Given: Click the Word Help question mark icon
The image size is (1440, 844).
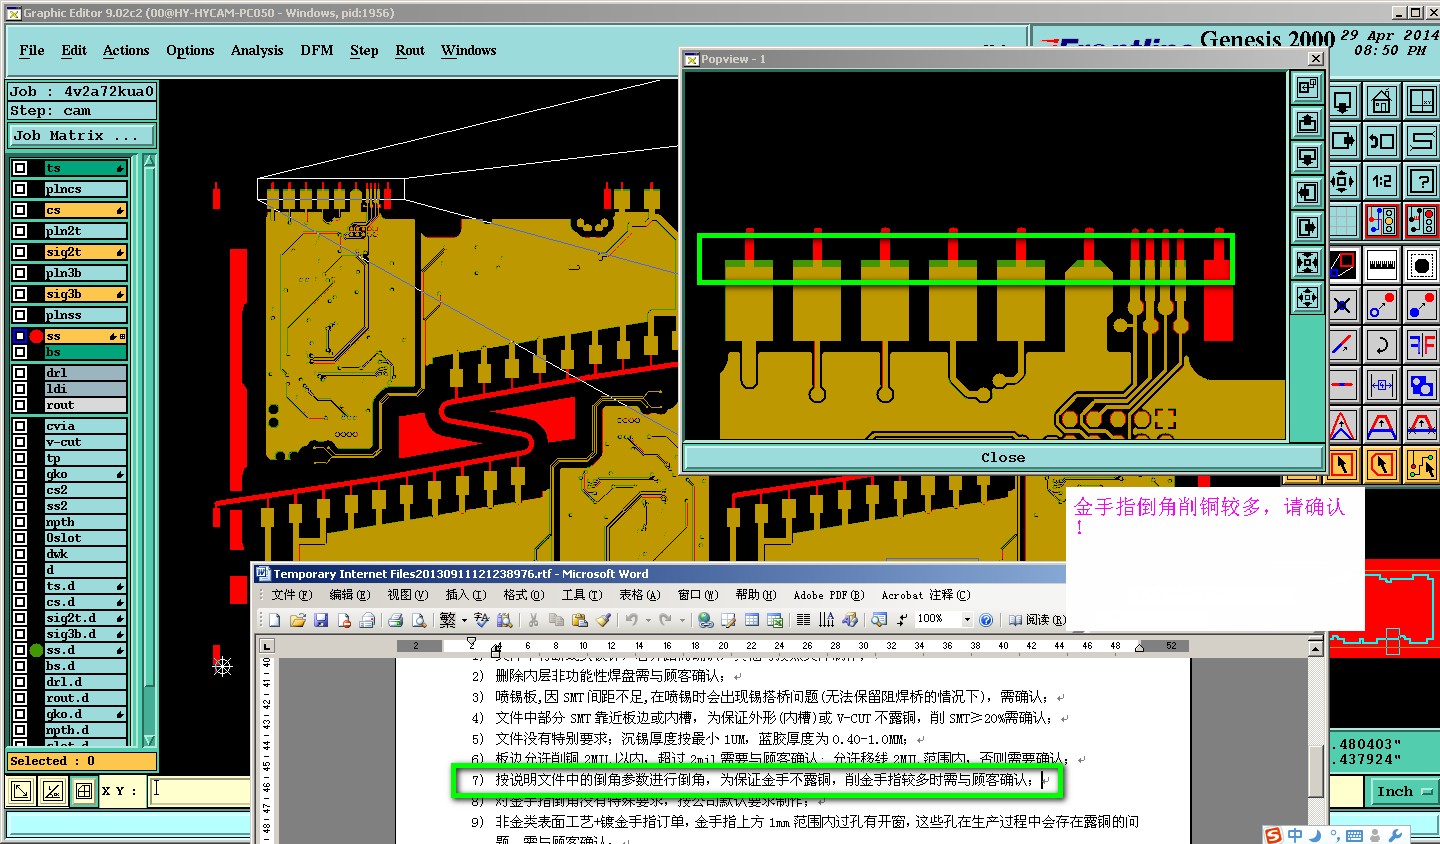Looking at the screenshot, I should coord(986,620).
